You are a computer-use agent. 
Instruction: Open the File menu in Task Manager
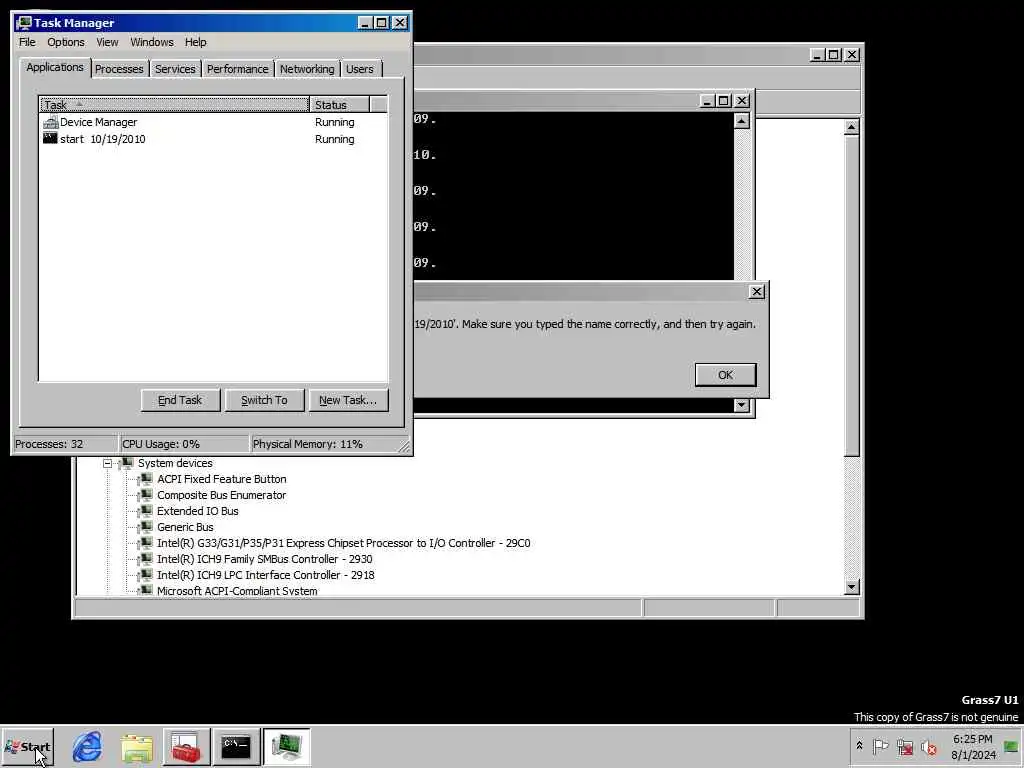27,42
